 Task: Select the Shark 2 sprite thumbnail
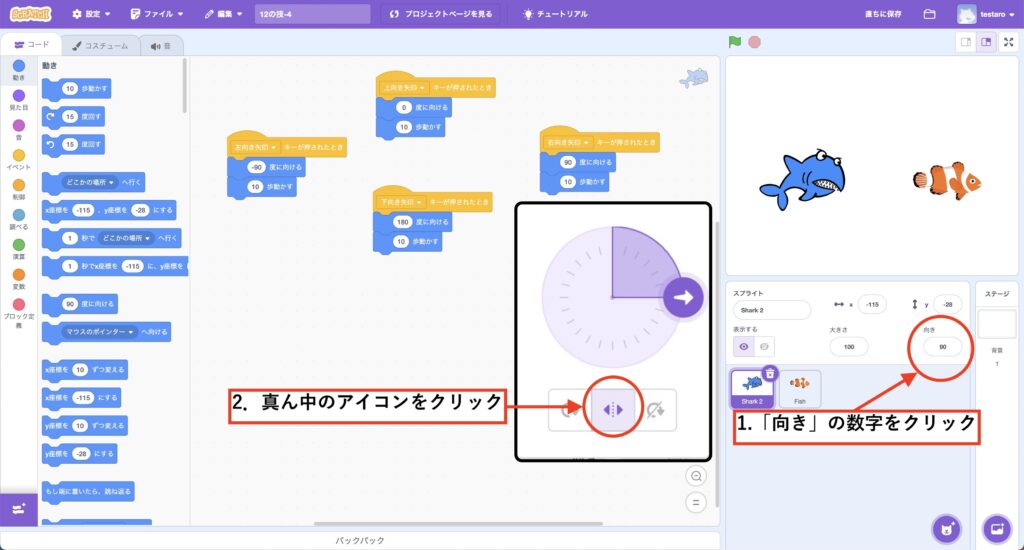point(752,388)
